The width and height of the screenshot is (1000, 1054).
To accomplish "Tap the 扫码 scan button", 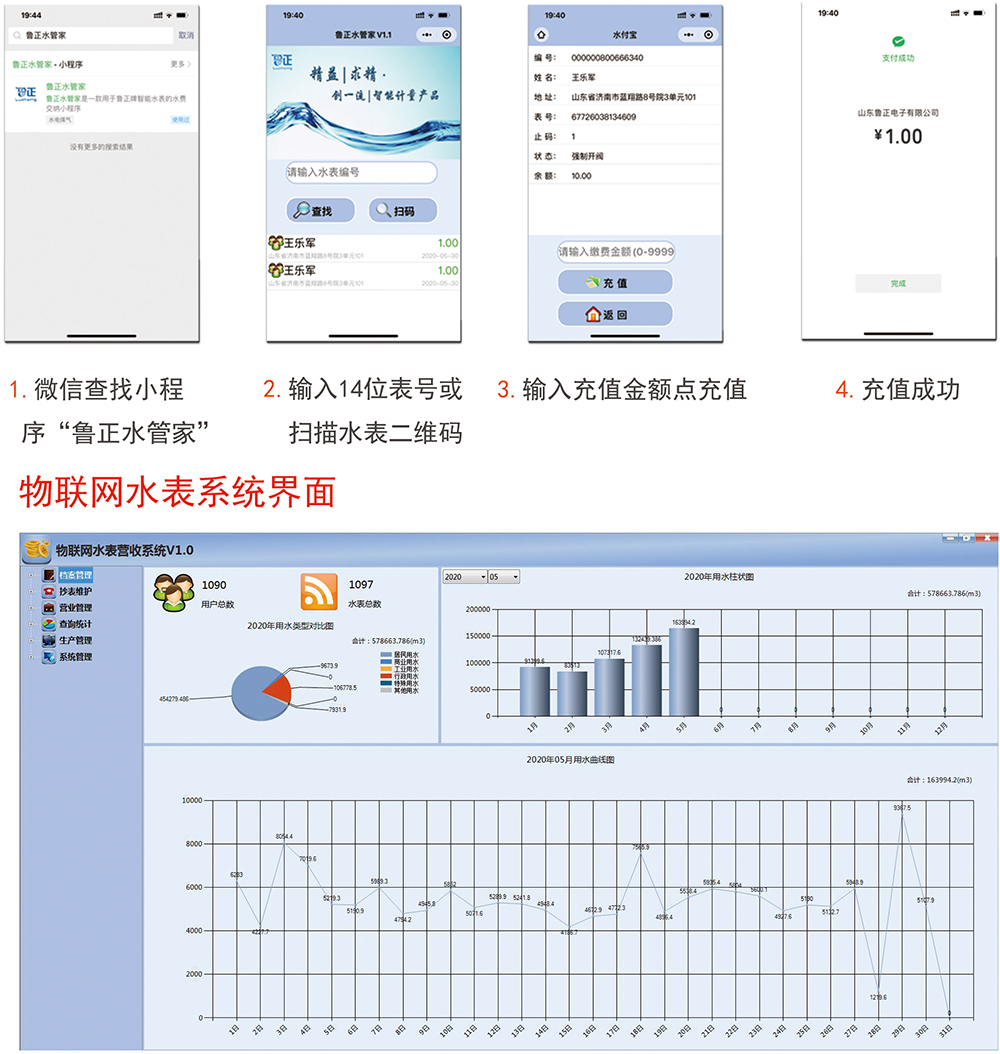I will (x=403, y=210).
